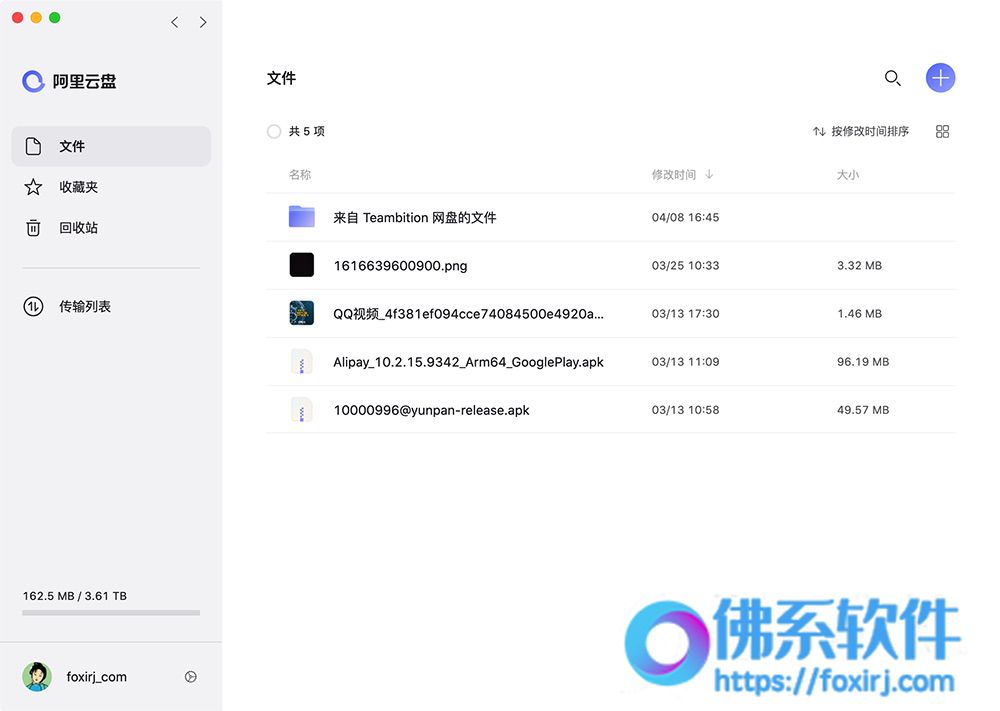Click the yellow minimize window button

tap(36, 18)
